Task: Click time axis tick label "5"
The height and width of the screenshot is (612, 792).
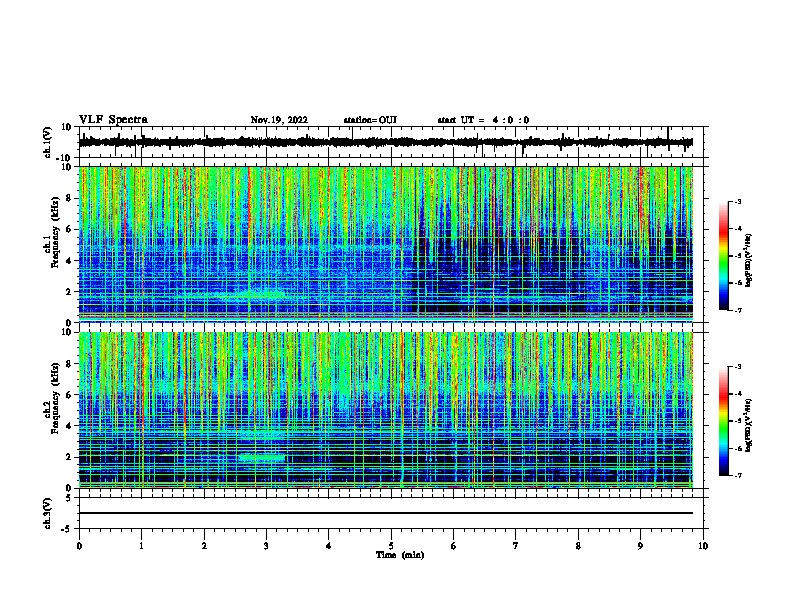Action: (x=391, y=546)
